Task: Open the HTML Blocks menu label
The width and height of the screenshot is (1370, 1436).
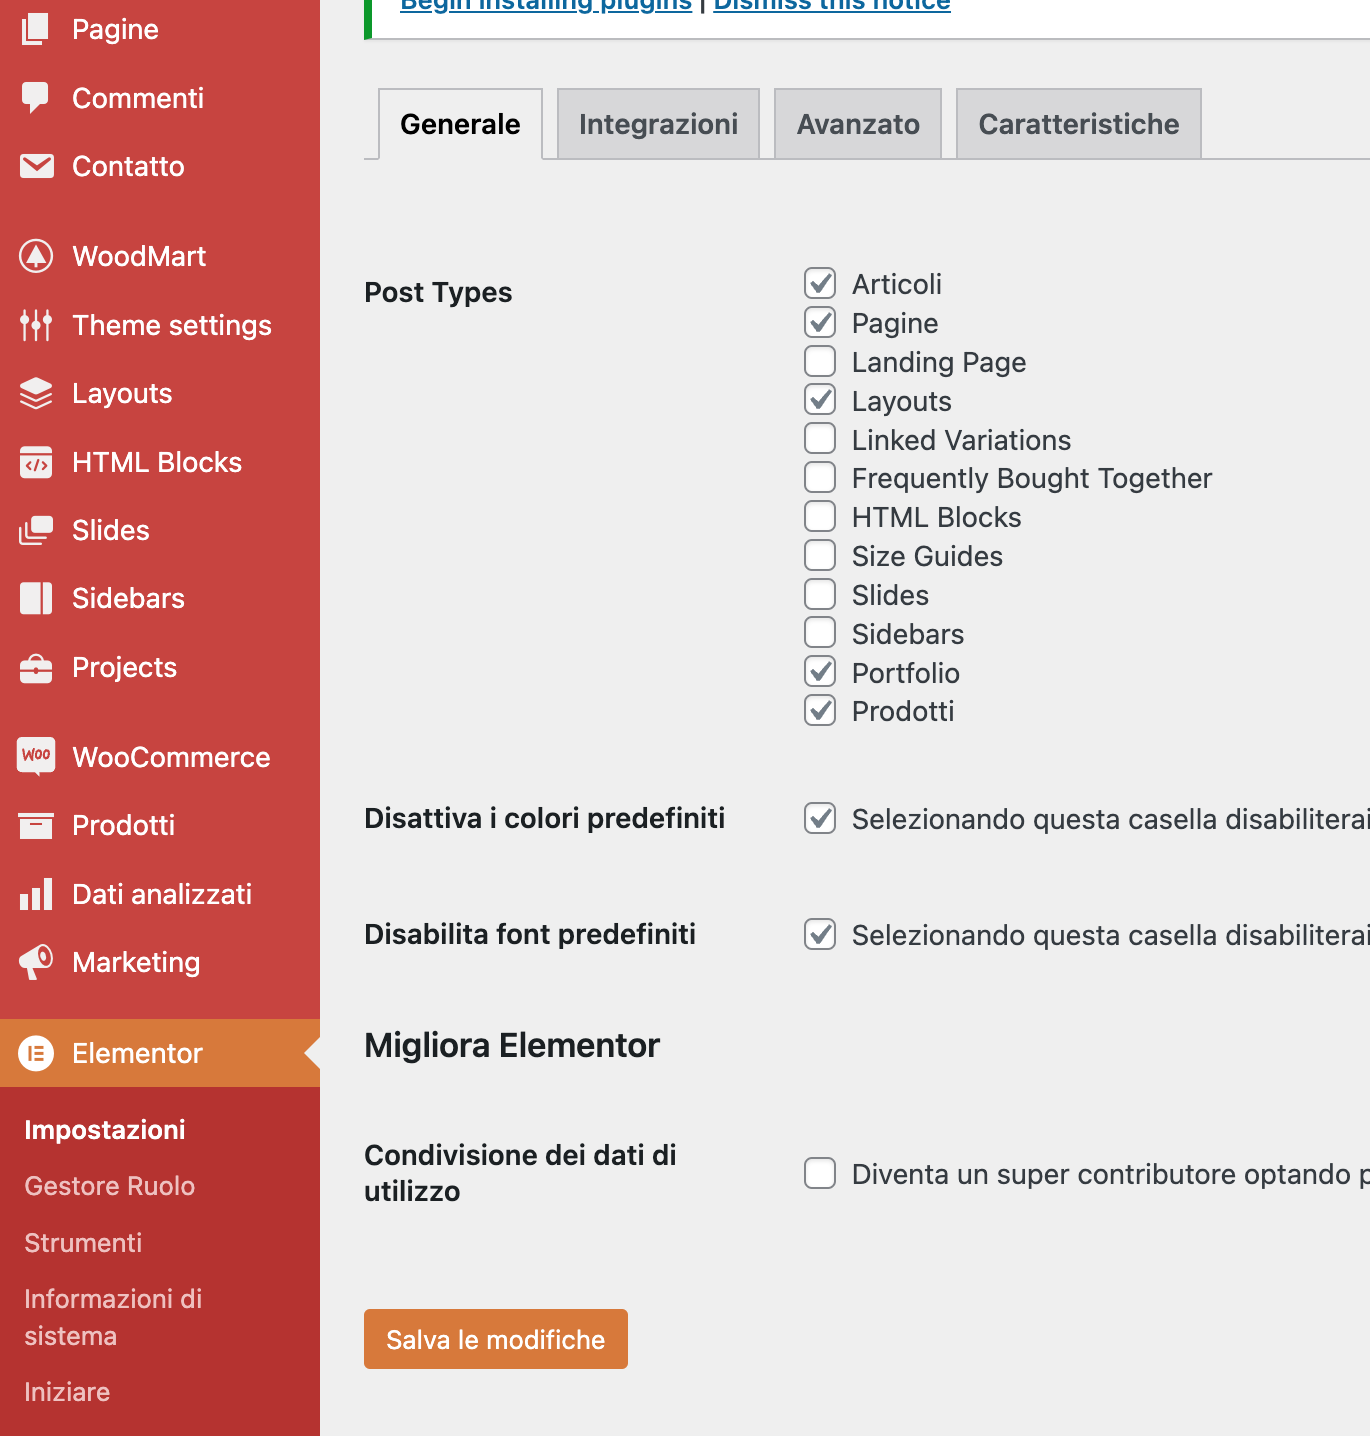Action: pyautogui.click(x=157, y=462)
